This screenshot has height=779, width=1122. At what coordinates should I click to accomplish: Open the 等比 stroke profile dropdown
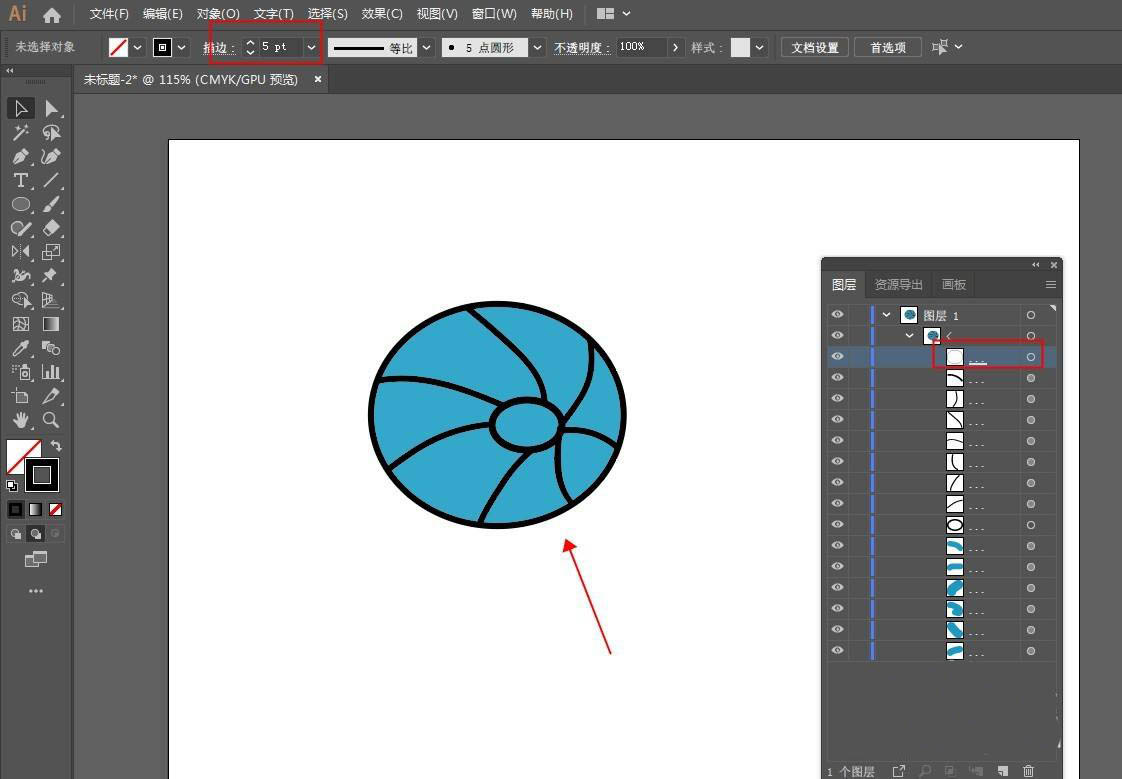(x=426, y=47)
